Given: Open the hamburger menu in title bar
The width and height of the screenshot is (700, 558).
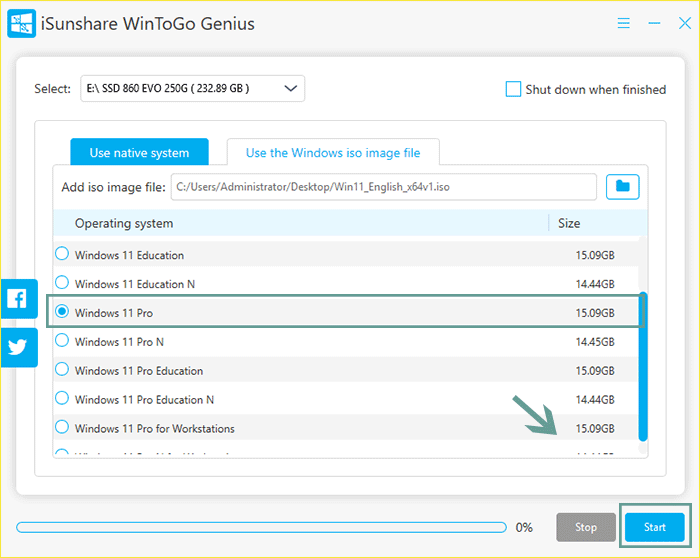Looking at the screenshot, I should (x=624, y=23).
